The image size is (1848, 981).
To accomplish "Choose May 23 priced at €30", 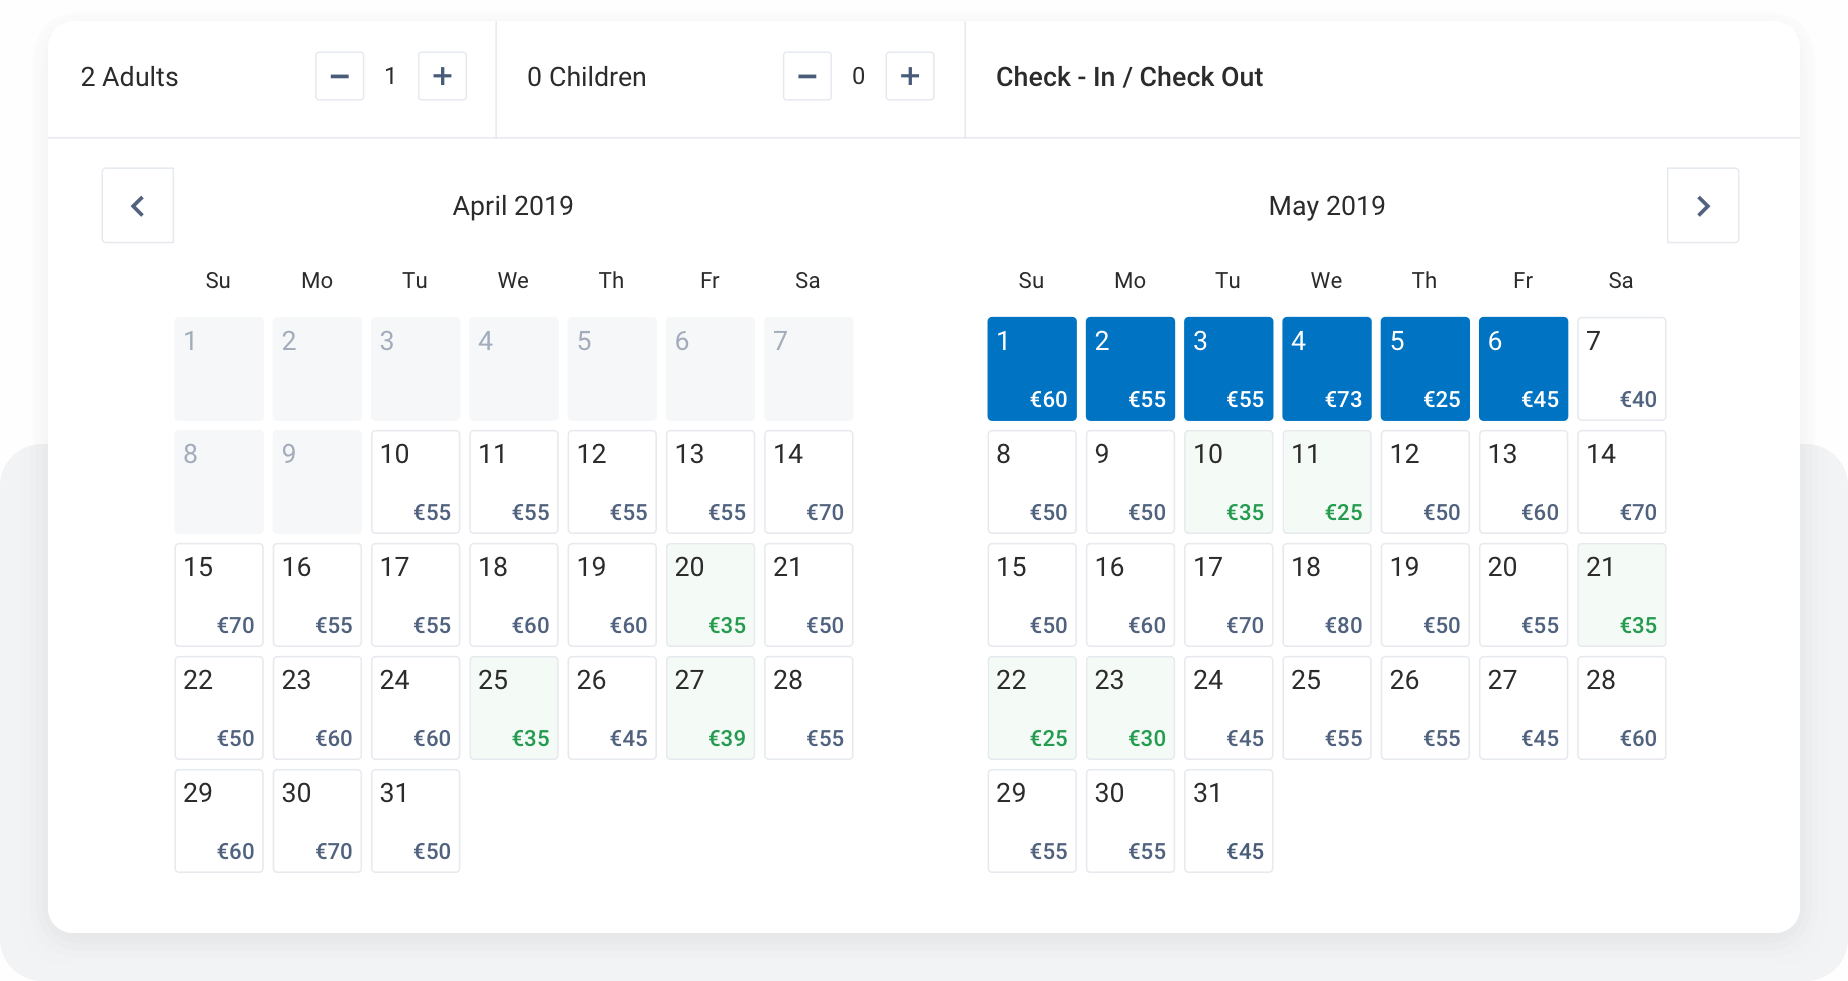I will coord(1129,707).
